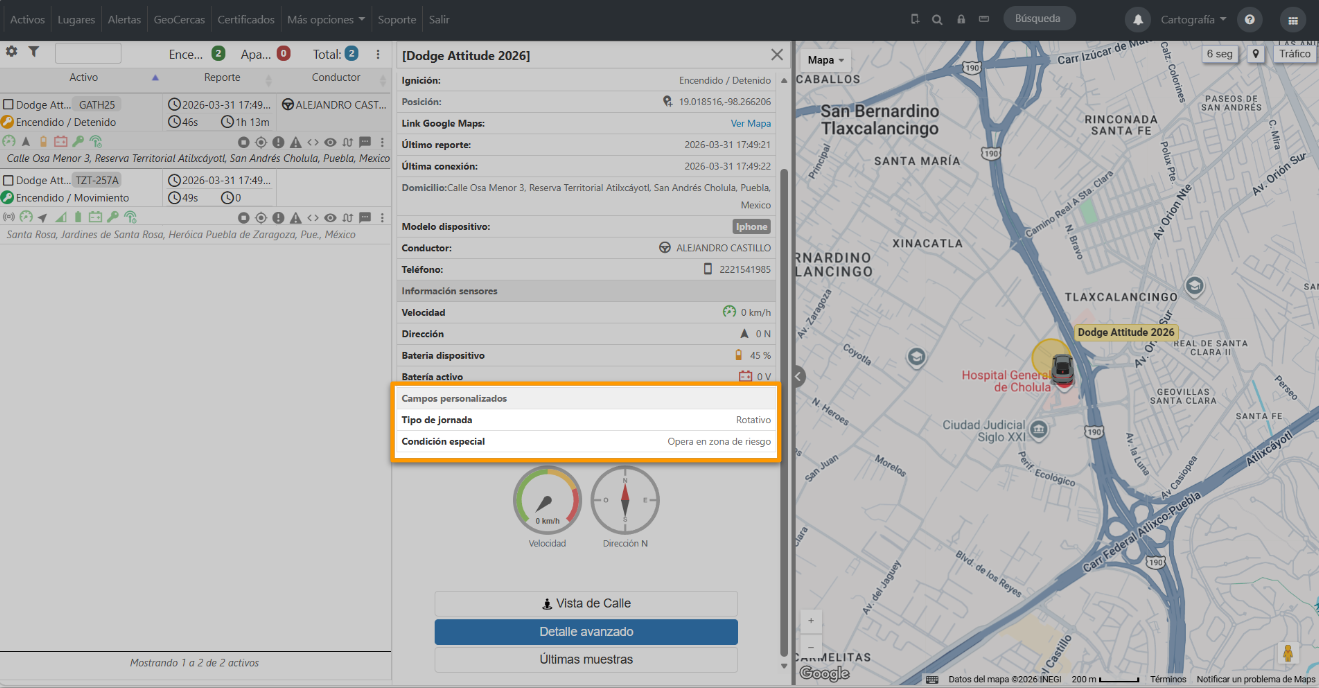Toggle the Tráfico layer on the map
Image resolution: width=1319 pixels, height=688 pixels.
point(1294,54)
